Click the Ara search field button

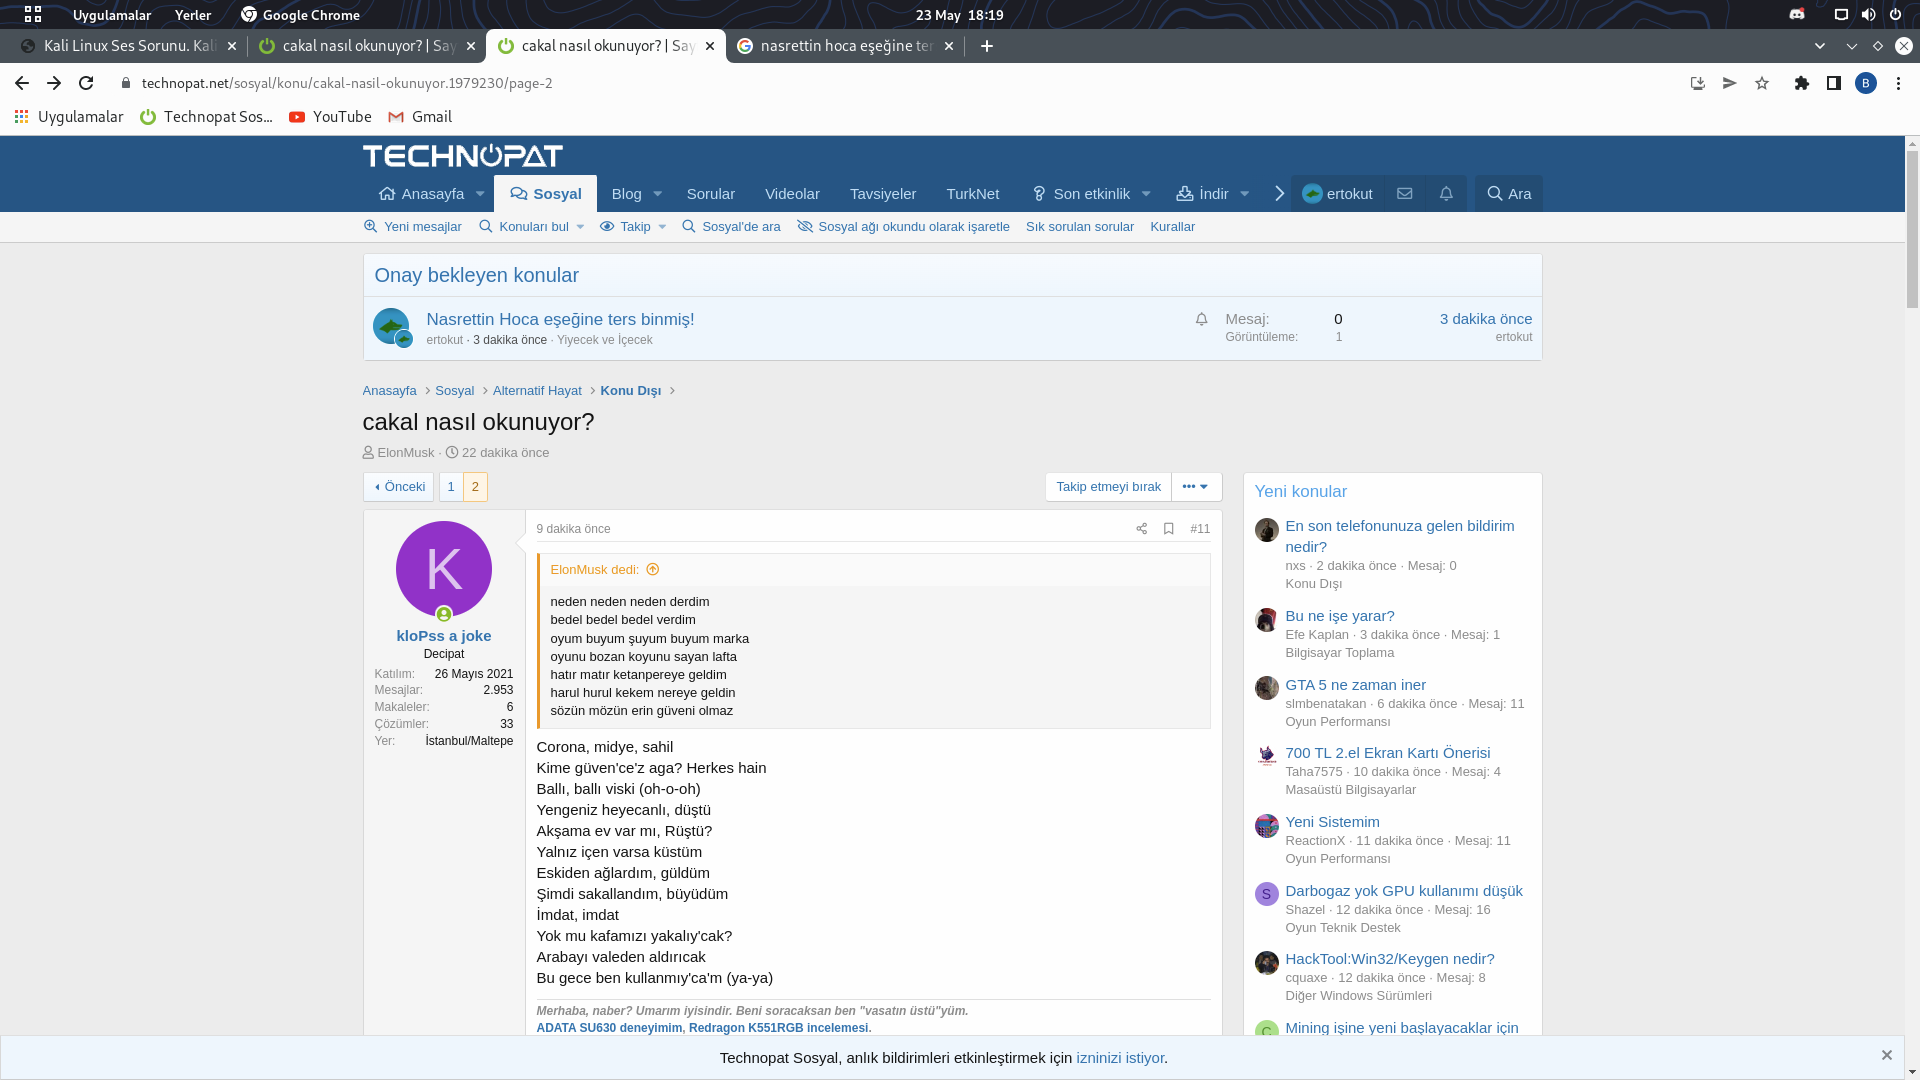[x=1508, y=194]
